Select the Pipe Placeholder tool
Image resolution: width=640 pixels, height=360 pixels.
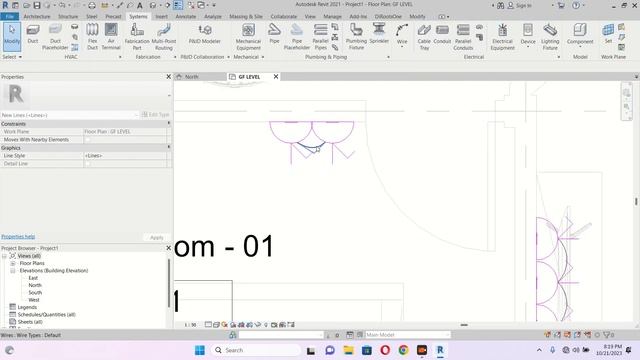[297, 37]
